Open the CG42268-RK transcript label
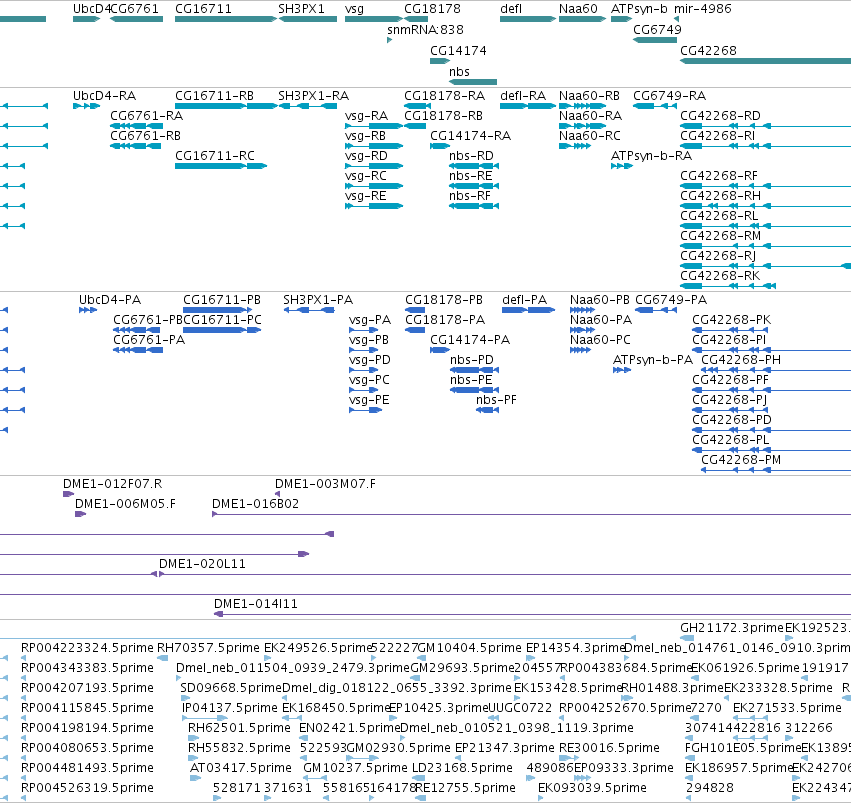Viewport: 851px width, 803px height. (720, 276)
